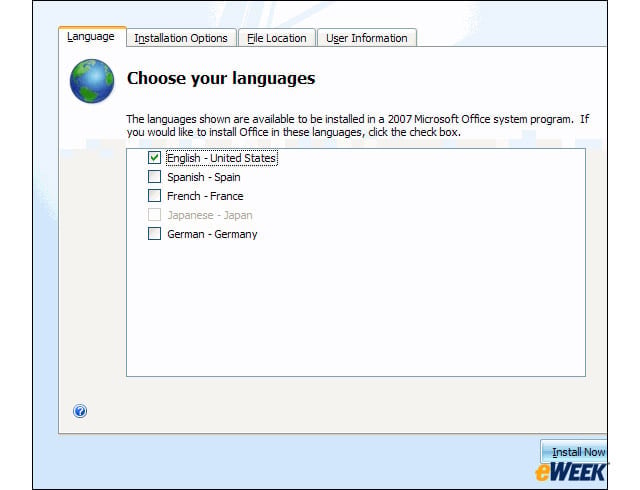Click the 'Japanese - Japan' disabled label
This screenshot has height=490, width=640.
coord(210,215)
